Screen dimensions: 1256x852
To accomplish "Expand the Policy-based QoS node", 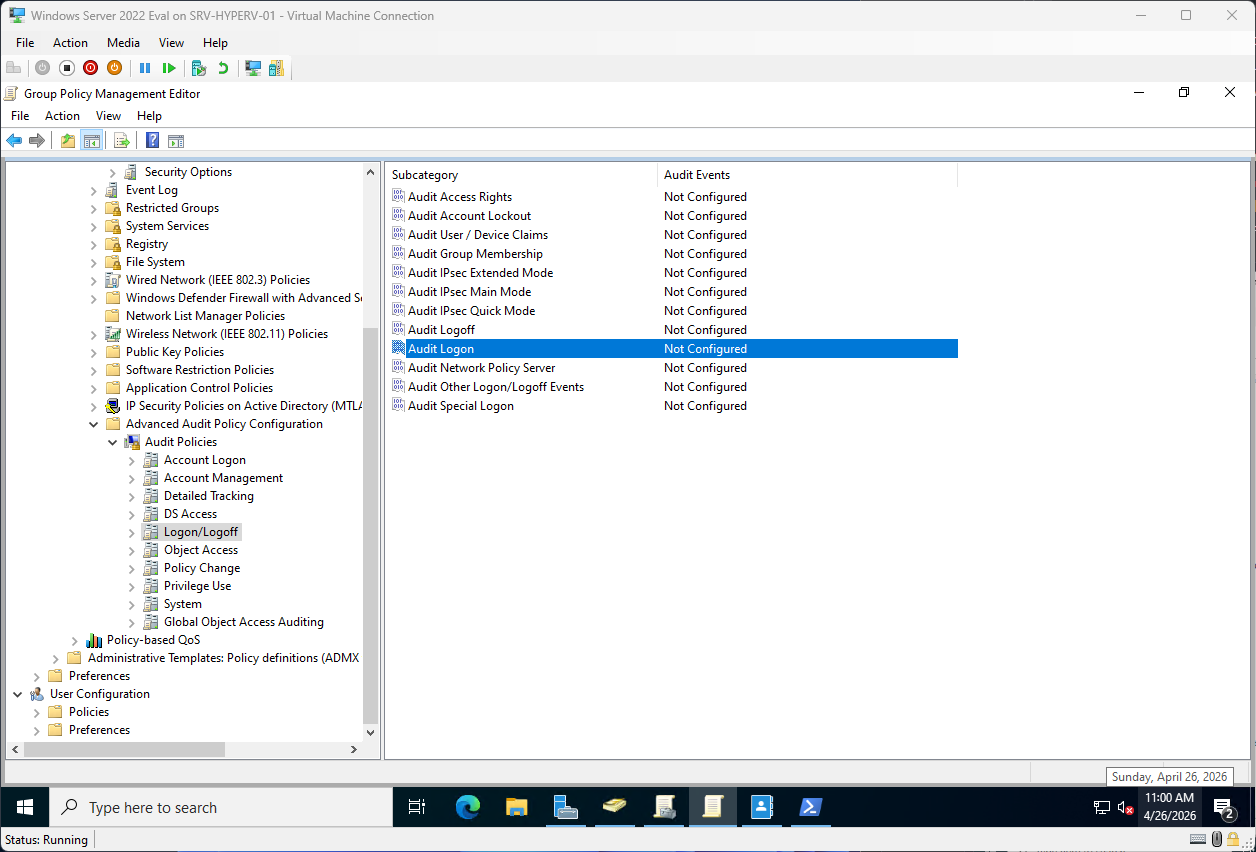I will (x=75, y=640).
